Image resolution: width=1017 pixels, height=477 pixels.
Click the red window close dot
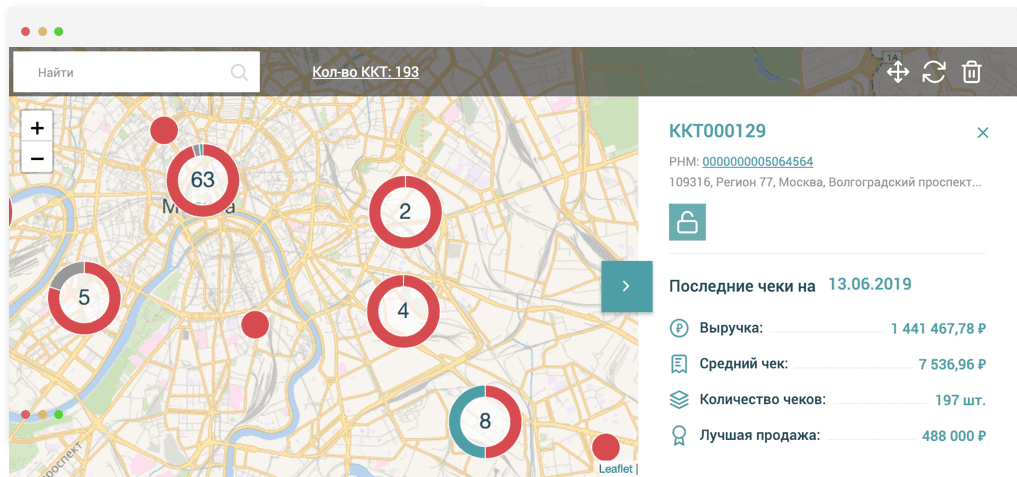[x=25, y=31]
